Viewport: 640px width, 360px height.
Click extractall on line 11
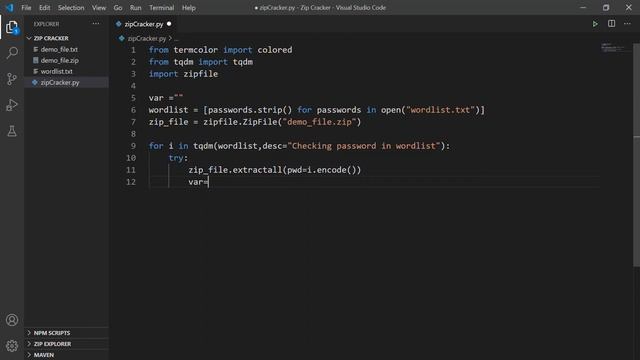click(257, 170)
